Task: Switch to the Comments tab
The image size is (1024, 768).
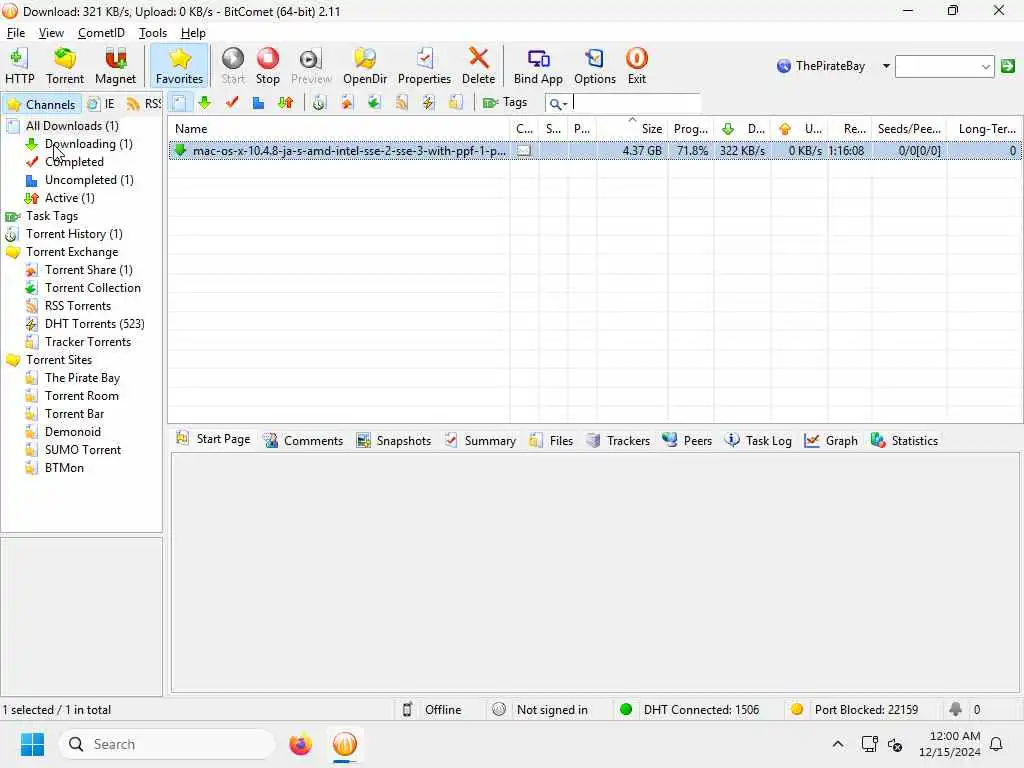Action: click(x=303, y=441)
